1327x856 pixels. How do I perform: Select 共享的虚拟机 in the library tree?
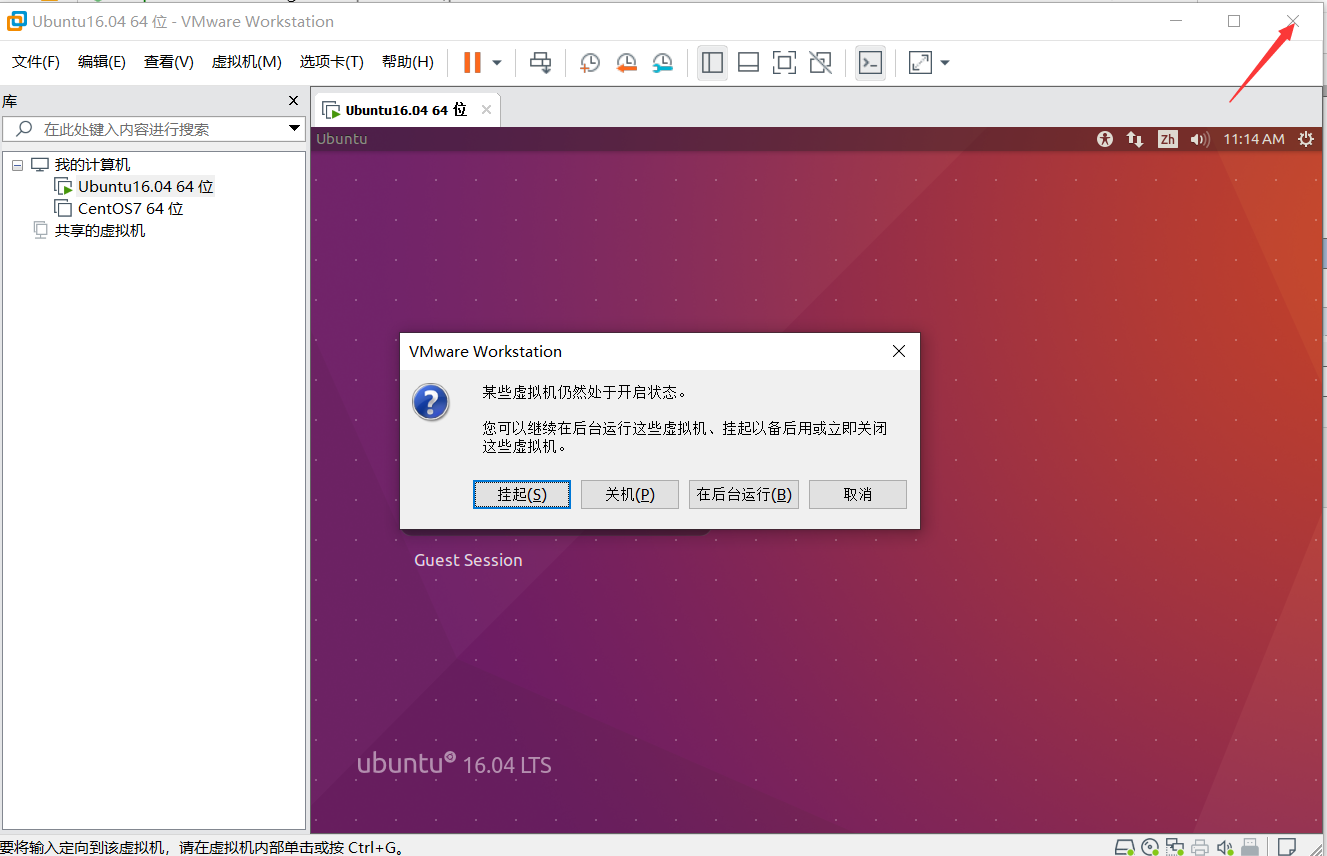(x=100, y=231)
